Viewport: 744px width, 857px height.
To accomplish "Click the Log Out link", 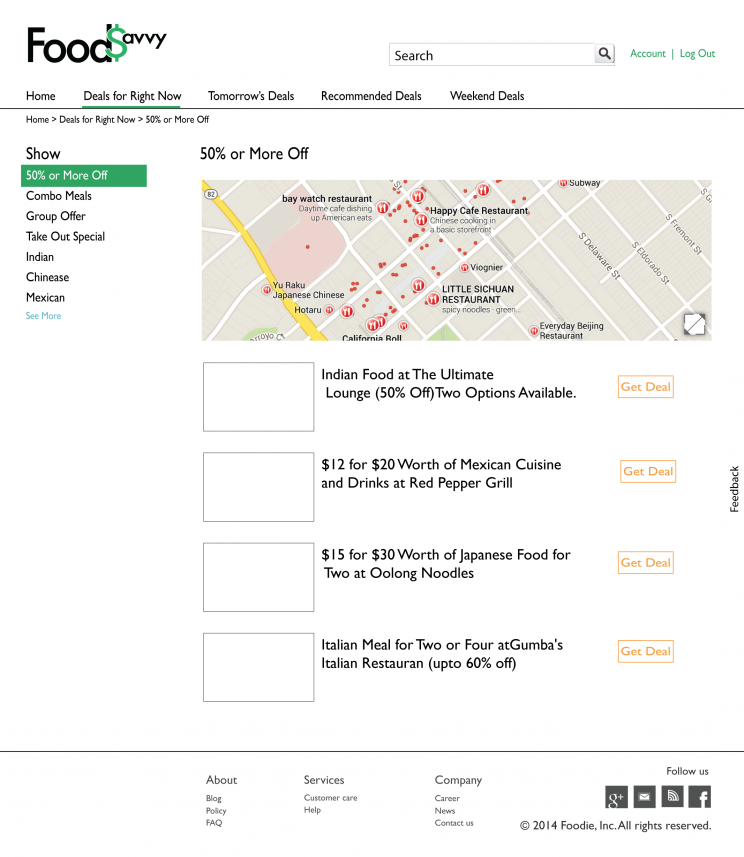I will coord(697,54).
